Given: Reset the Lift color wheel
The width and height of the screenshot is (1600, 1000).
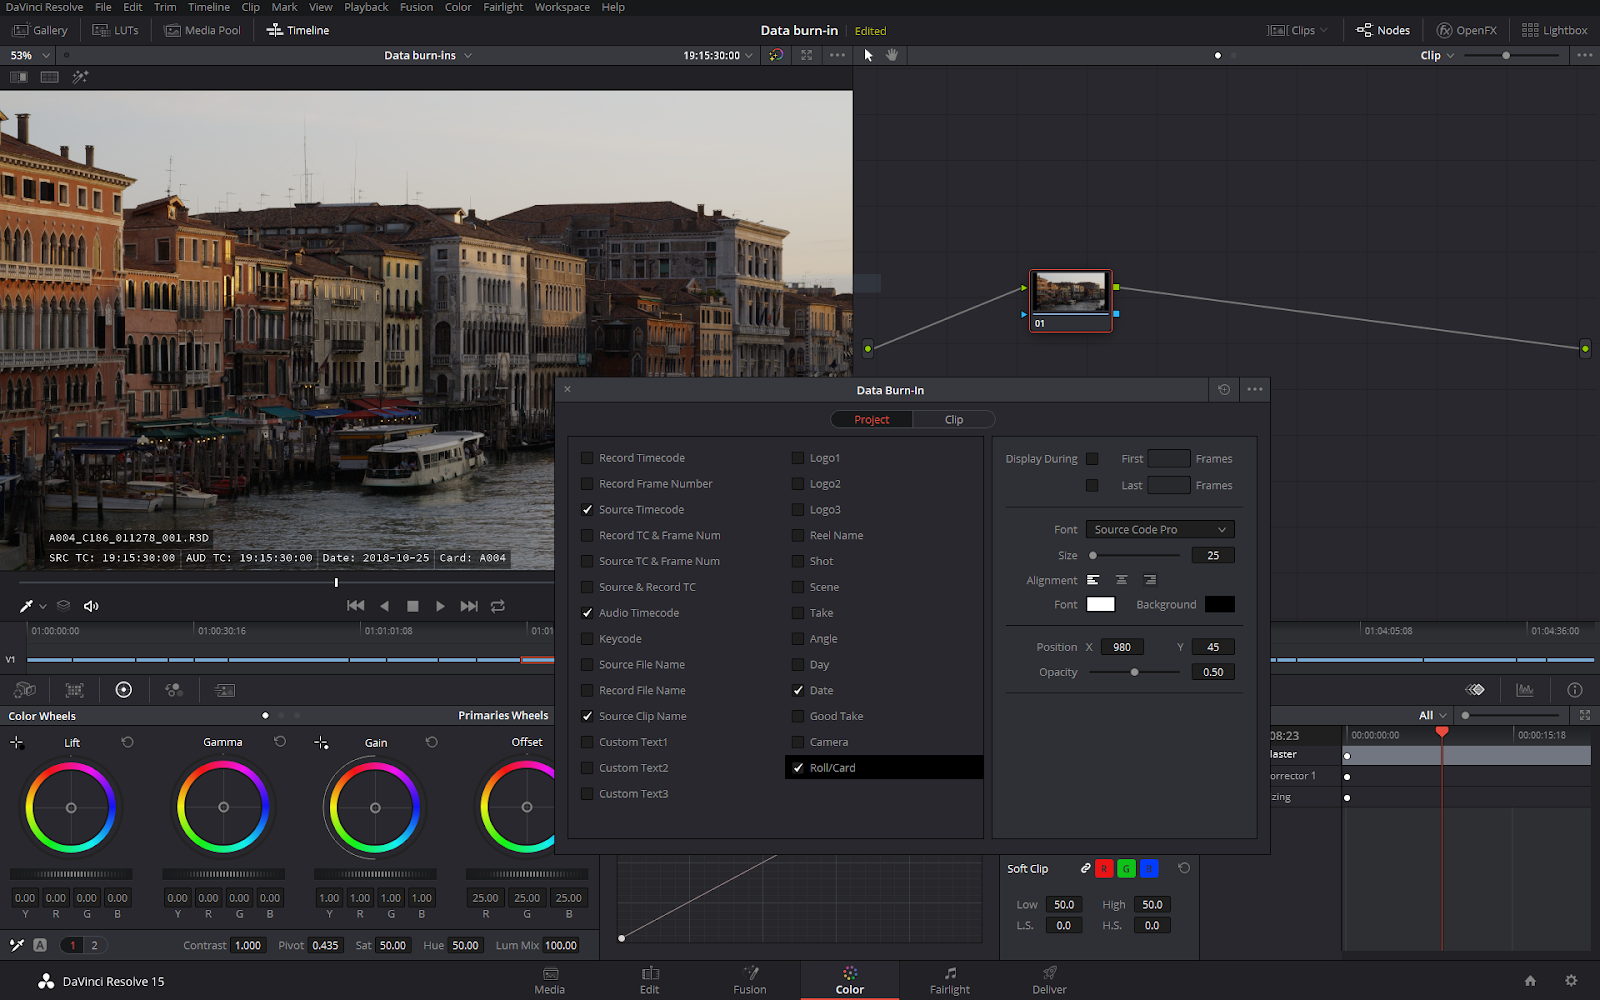Looking at the screenshot, I should tap(127, 742).
